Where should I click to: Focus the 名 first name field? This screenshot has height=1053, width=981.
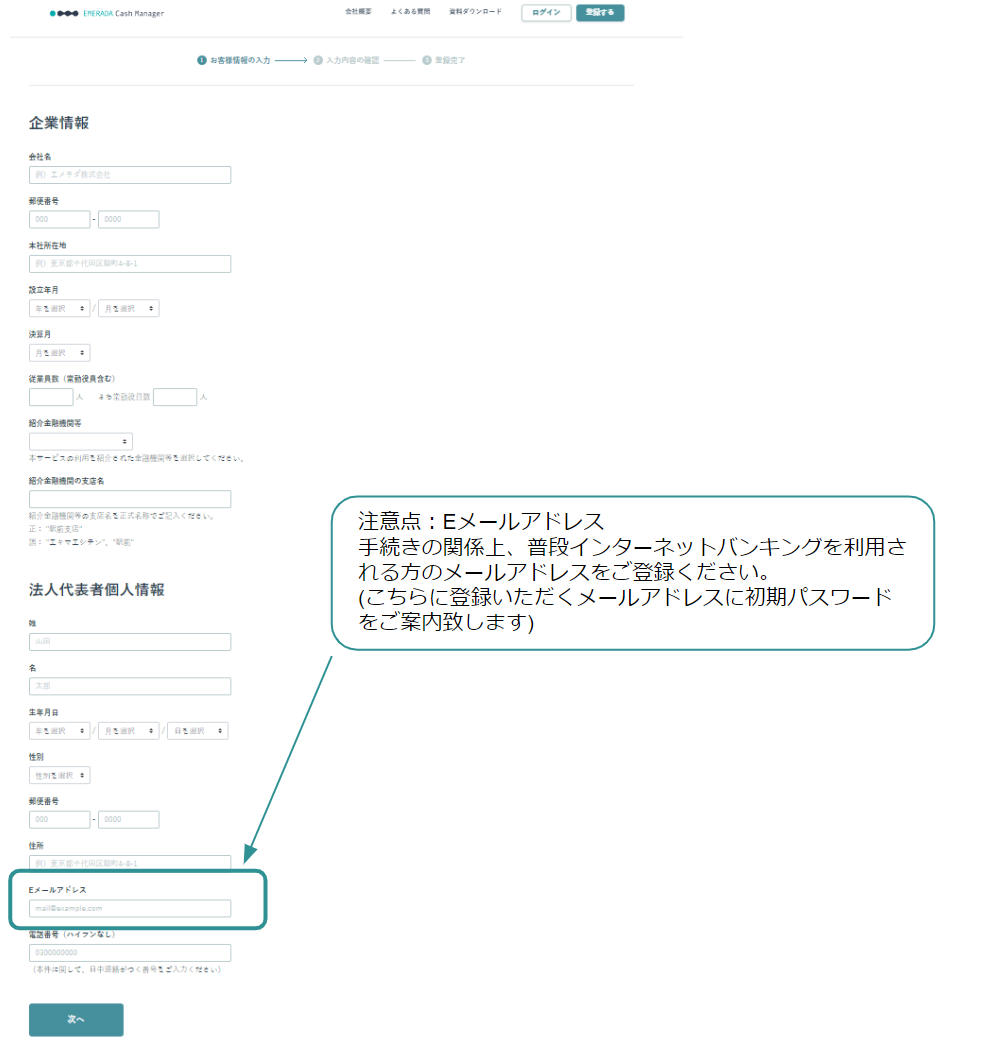(130, 686)
